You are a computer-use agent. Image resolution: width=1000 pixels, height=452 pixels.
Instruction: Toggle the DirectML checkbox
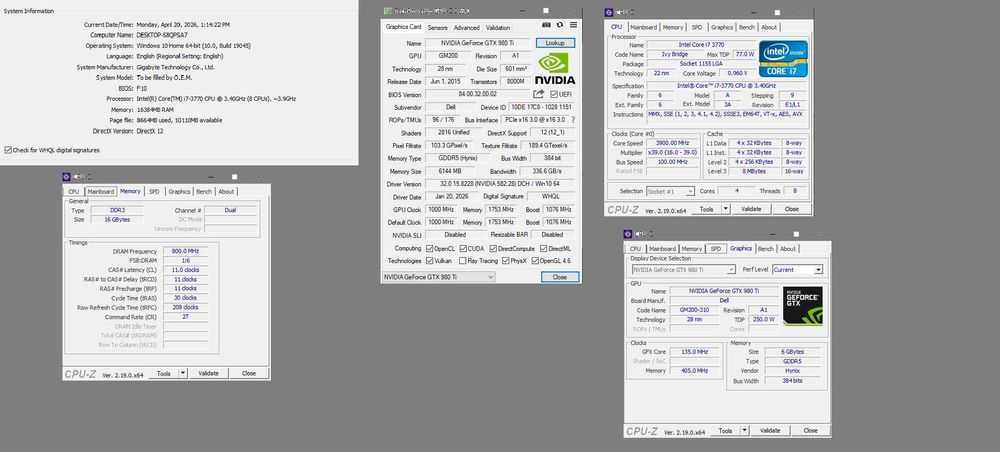[543, 249]
